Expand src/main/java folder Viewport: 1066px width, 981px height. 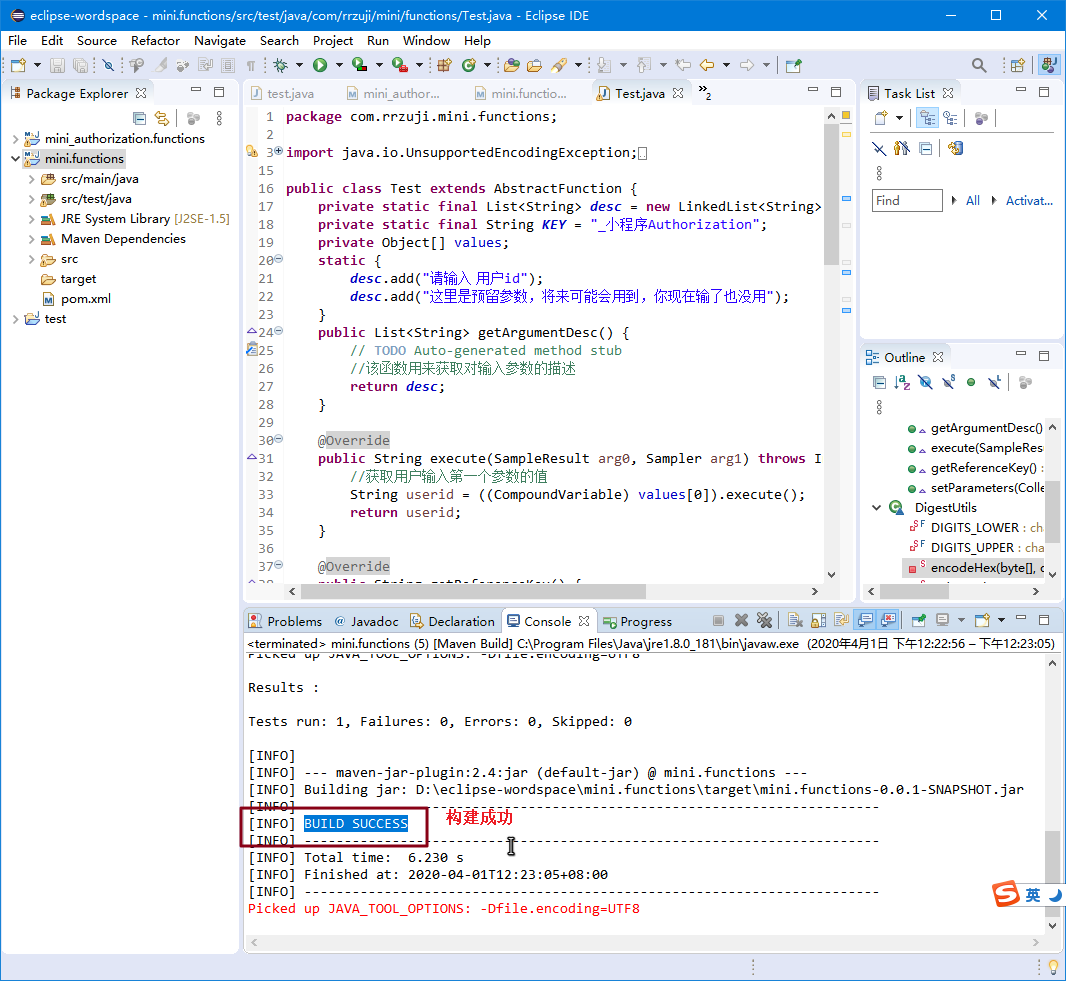coord(31,179)
